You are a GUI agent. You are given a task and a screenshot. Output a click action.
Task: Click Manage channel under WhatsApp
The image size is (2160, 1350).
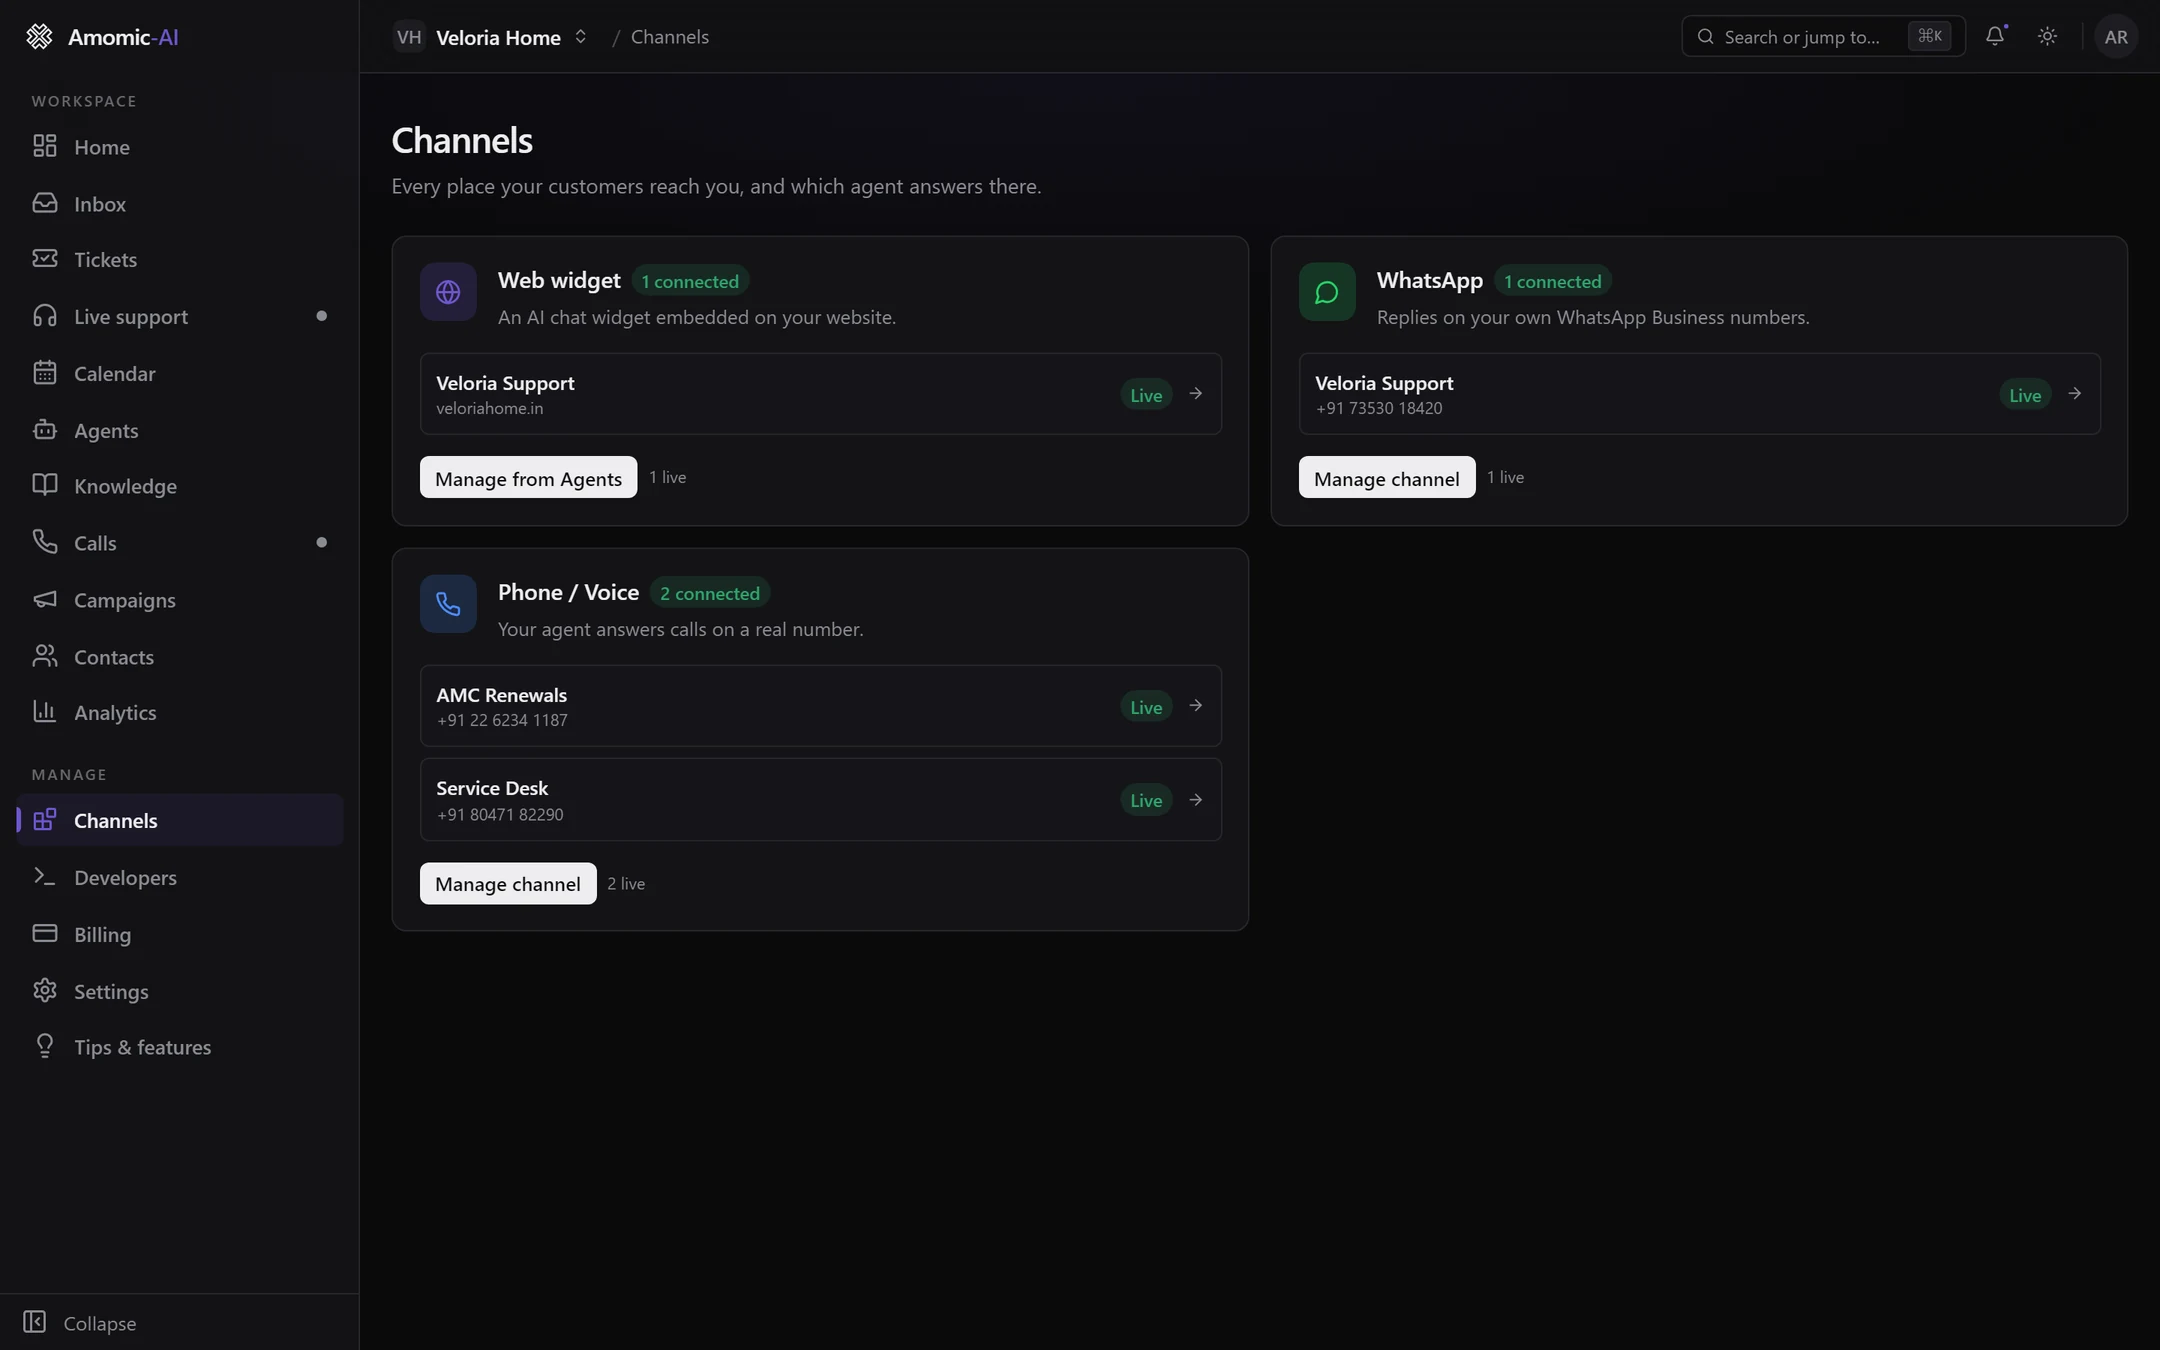1386,478
